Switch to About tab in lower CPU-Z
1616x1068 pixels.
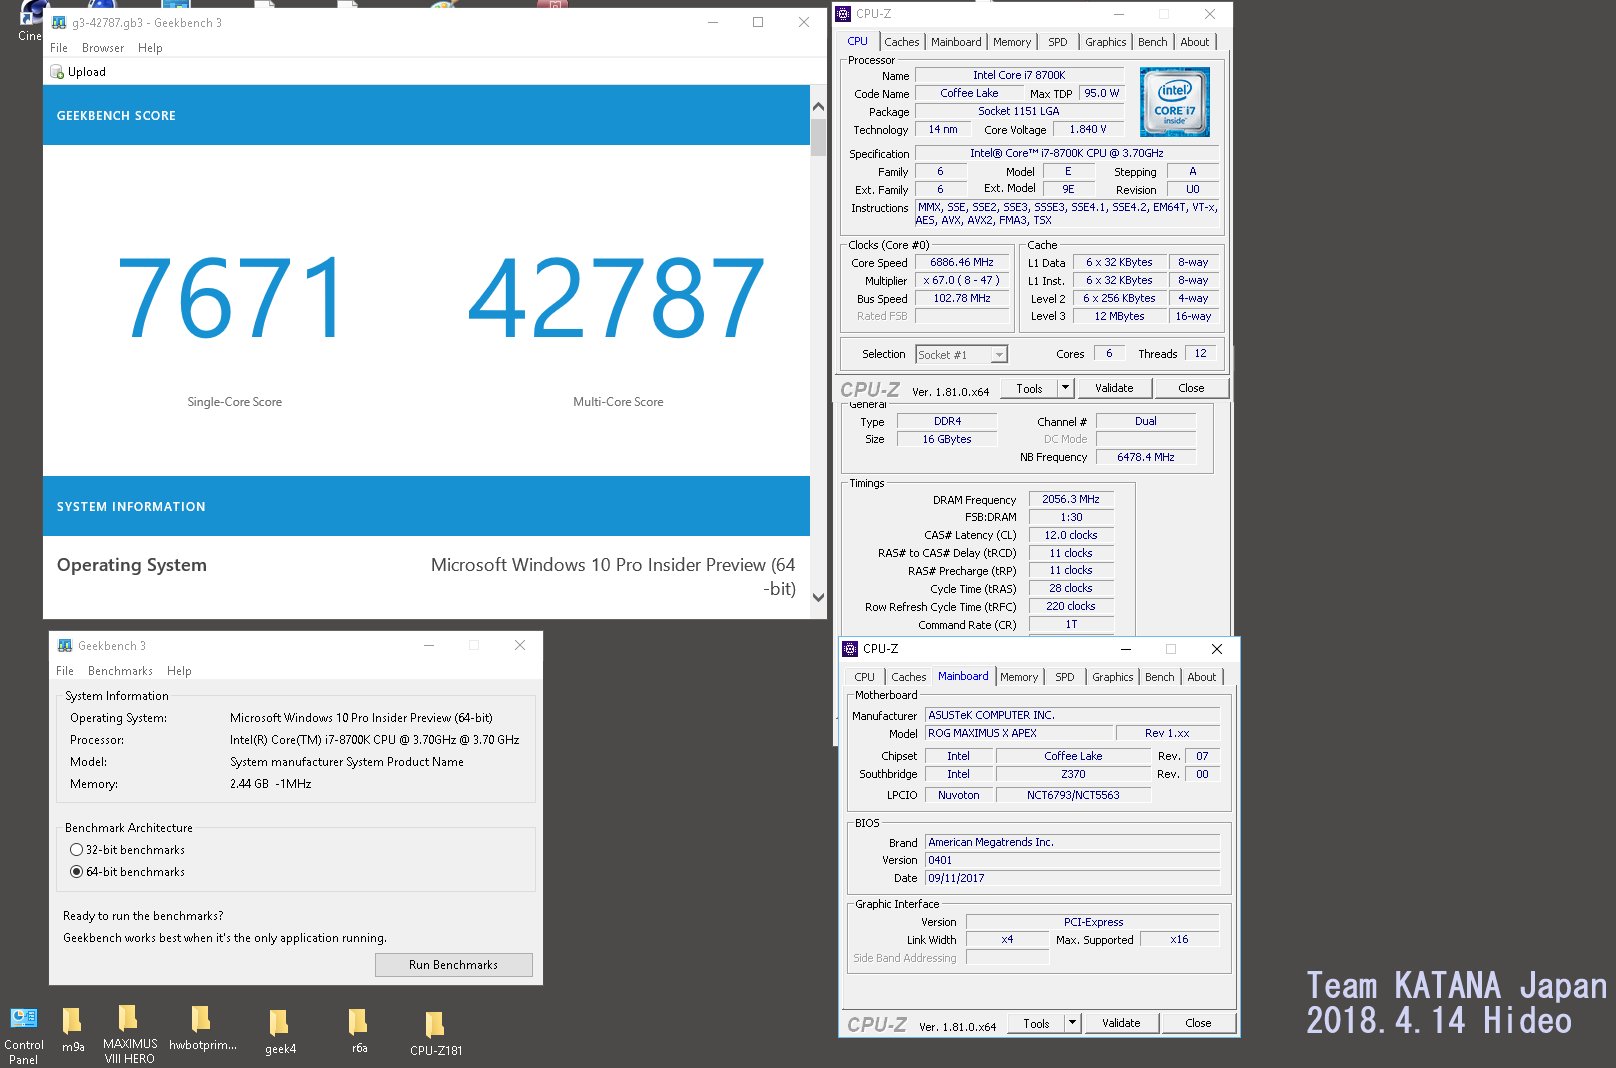(x=1201, y=677)
